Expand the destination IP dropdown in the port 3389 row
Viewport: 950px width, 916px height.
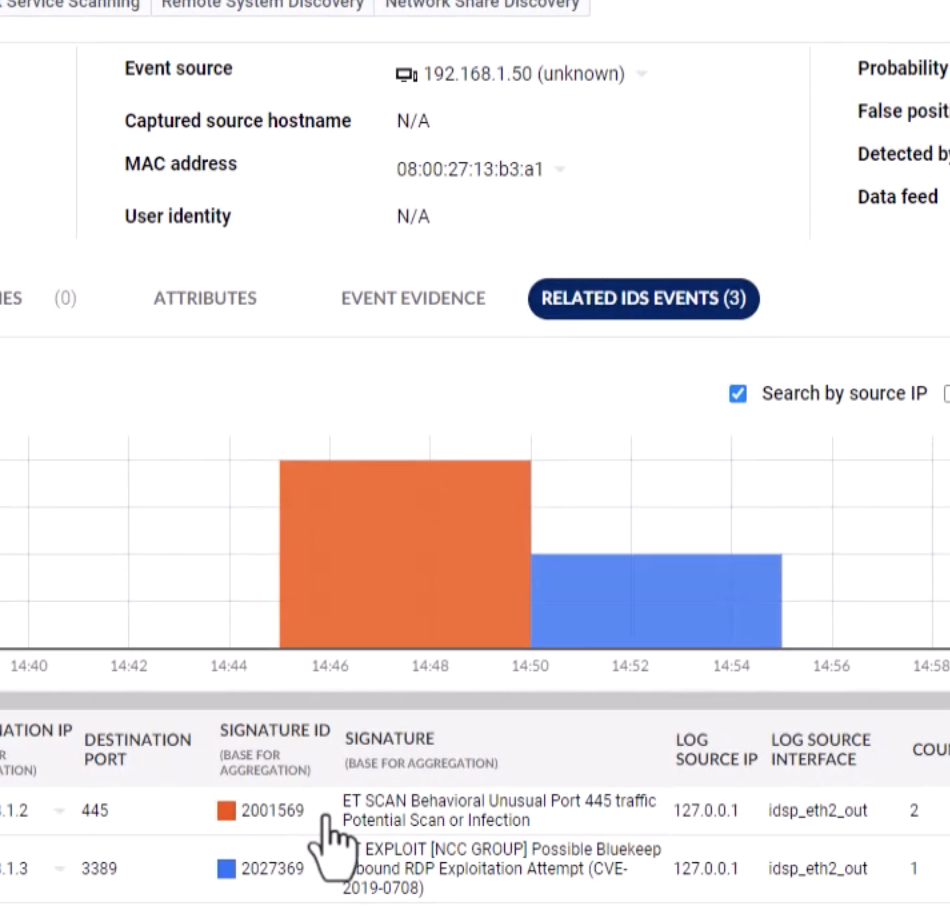60,869
